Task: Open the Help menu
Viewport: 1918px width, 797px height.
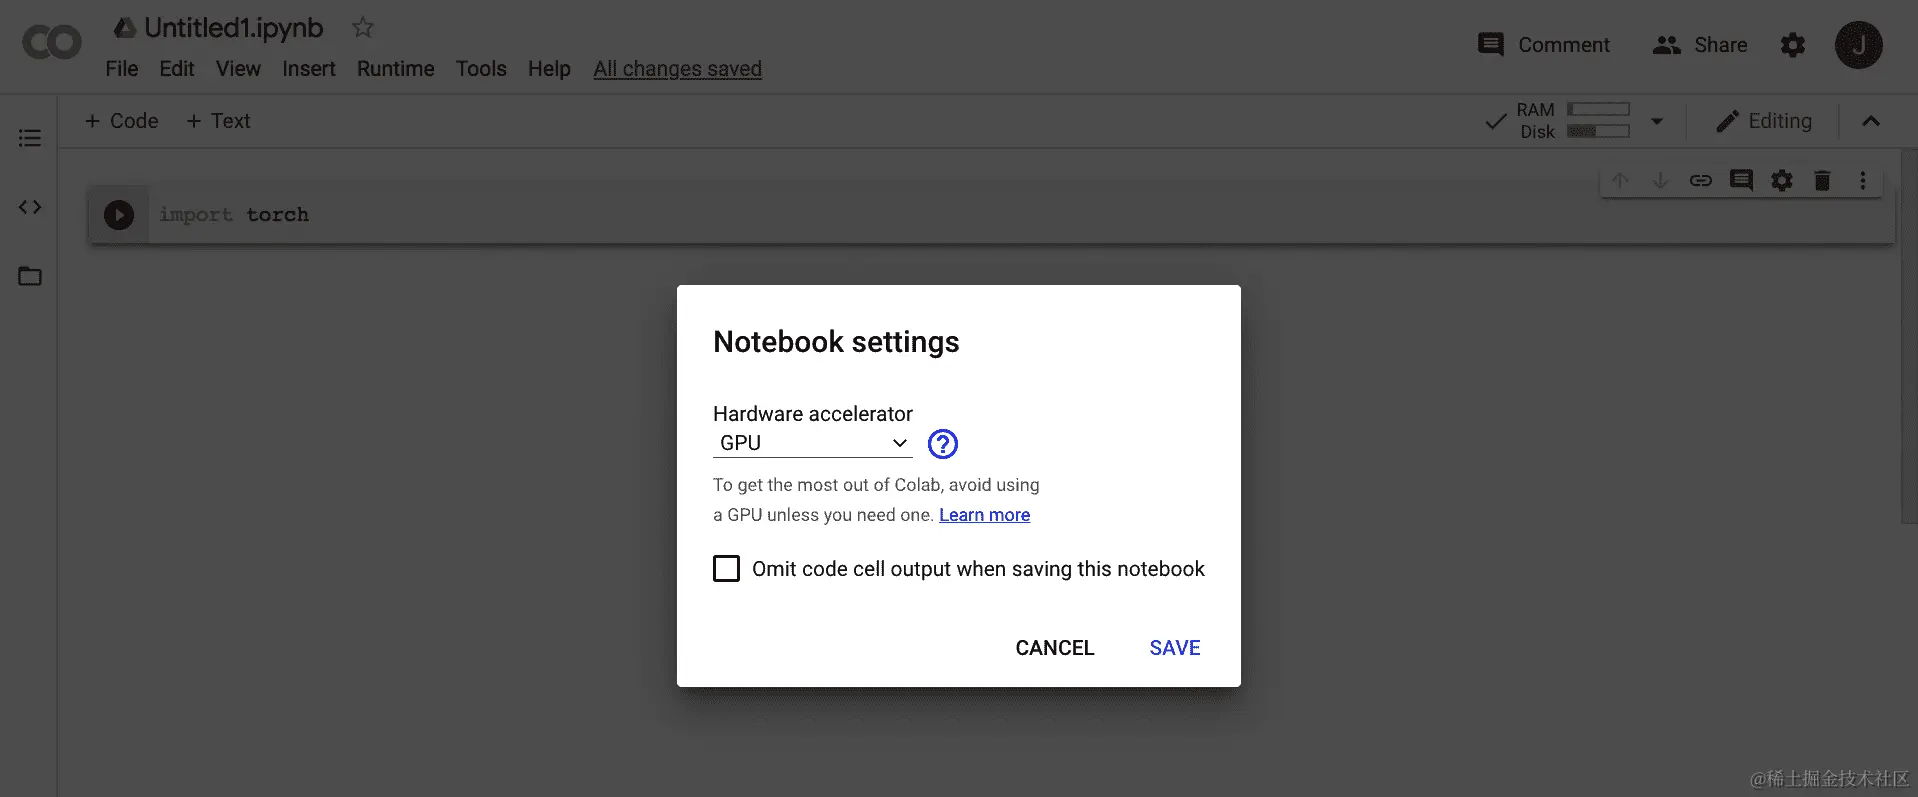Action: pos(549,69)
